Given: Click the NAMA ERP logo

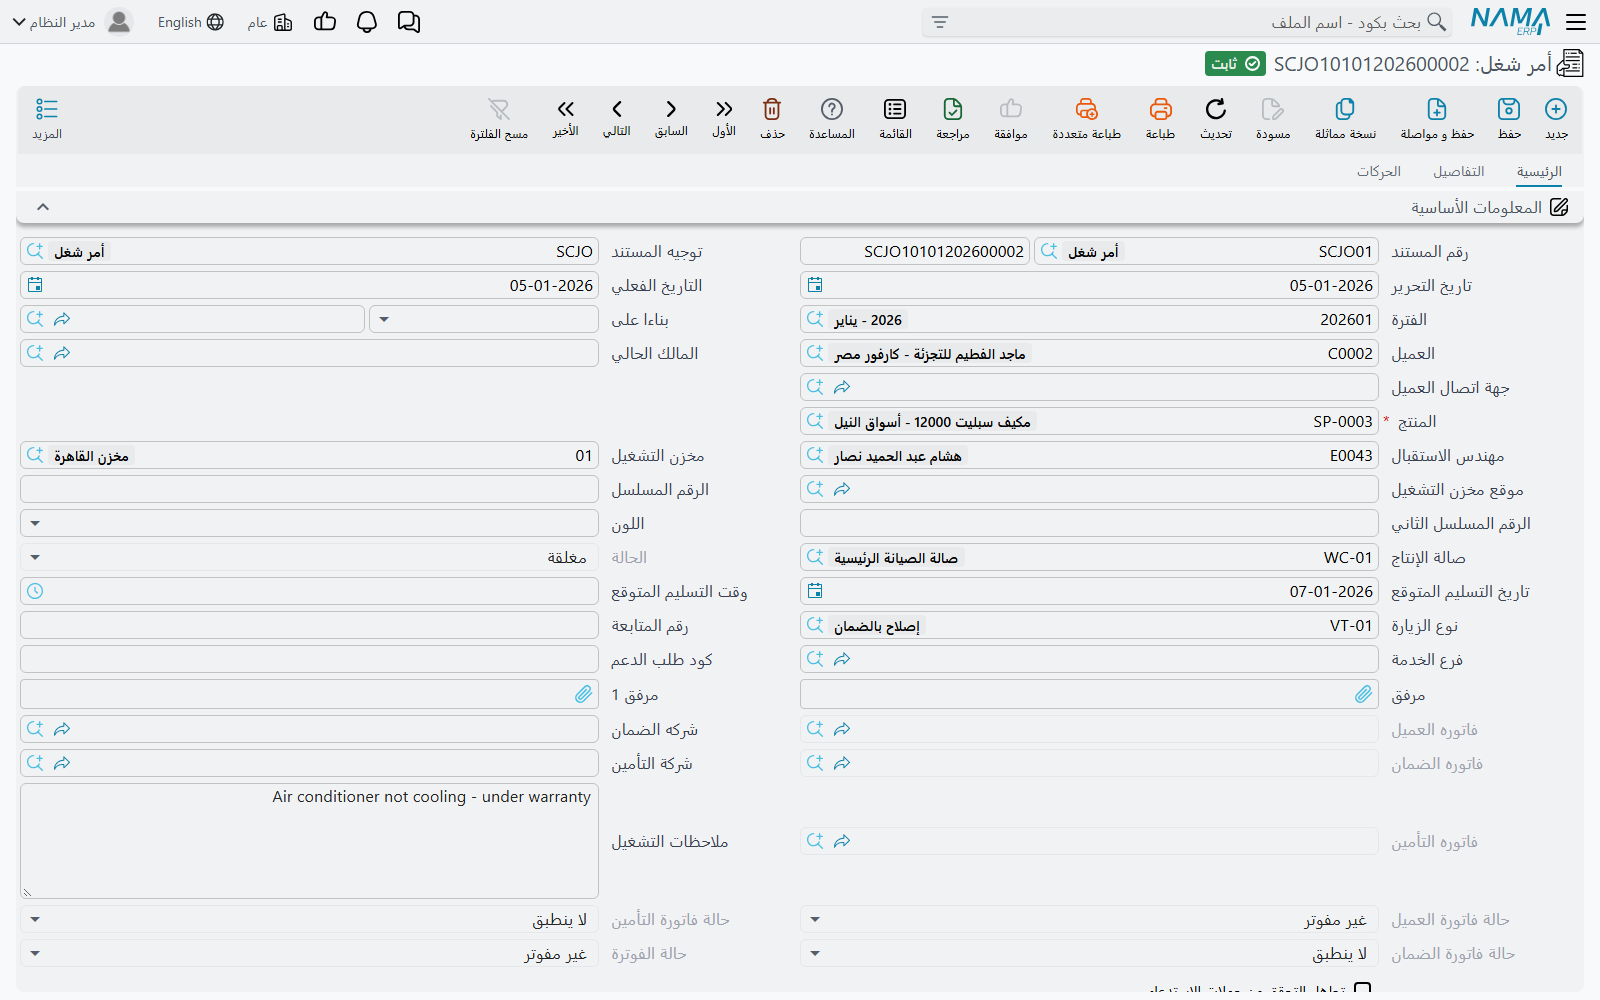Looking at the screenshot, I should pyautogui.click(x=1510, y=21).
